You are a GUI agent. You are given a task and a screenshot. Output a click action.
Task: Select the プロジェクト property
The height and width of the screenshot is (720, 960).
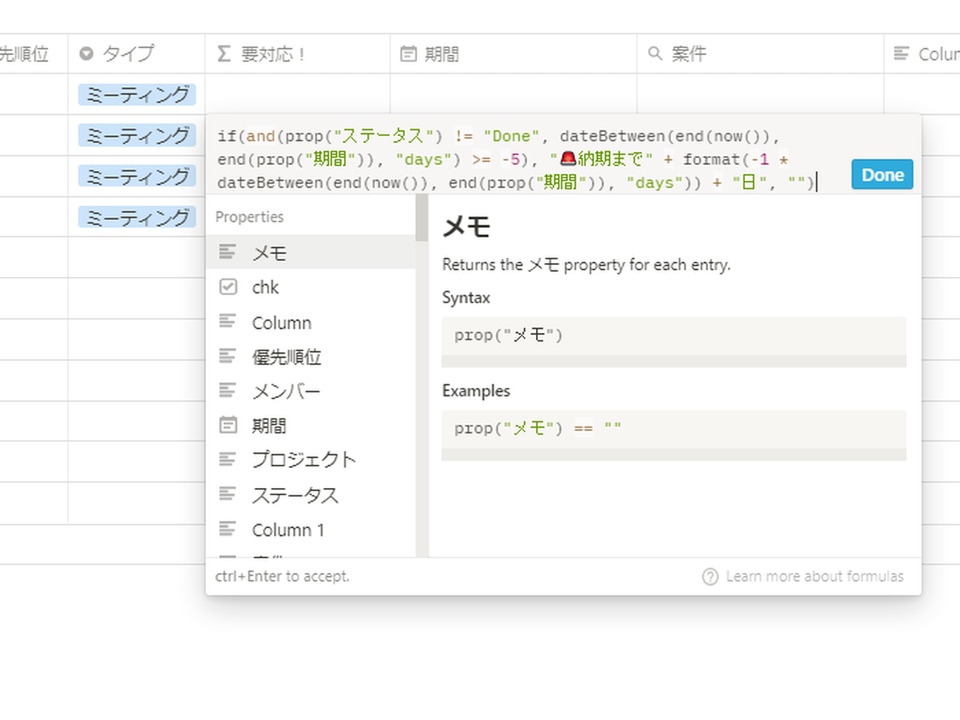(311, 459)
